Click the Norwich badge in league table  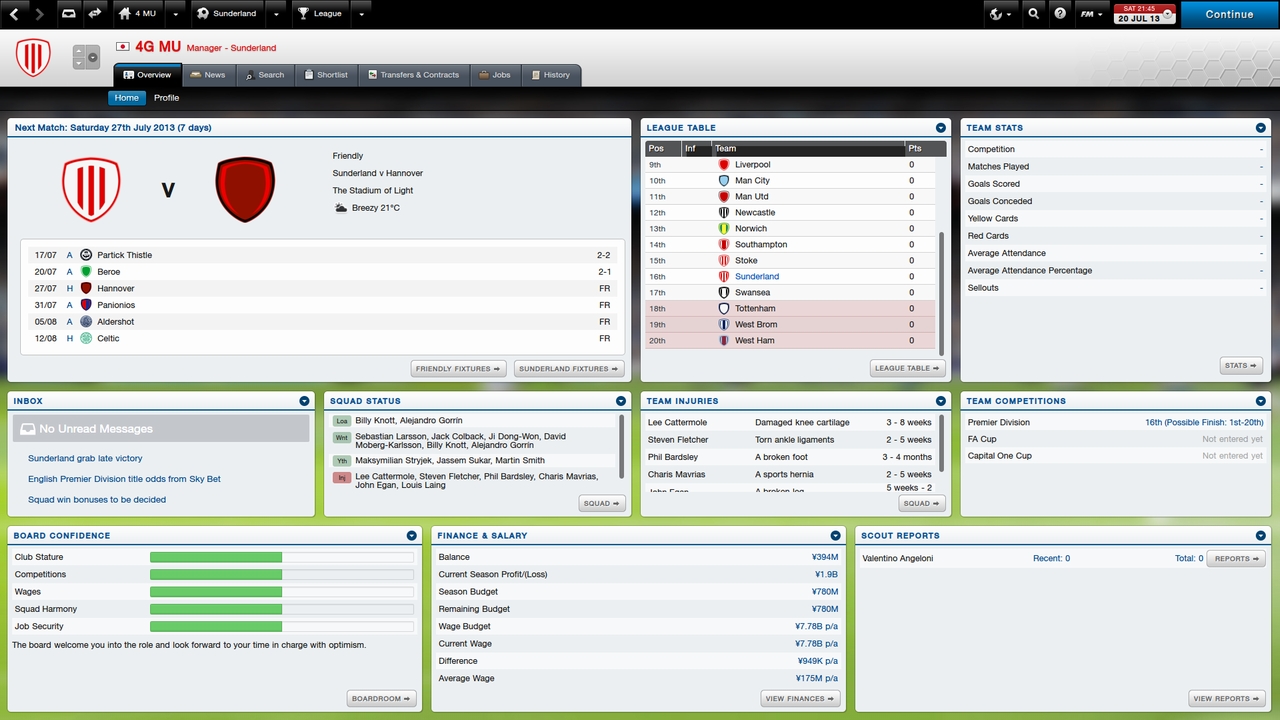tap(724, 228)
